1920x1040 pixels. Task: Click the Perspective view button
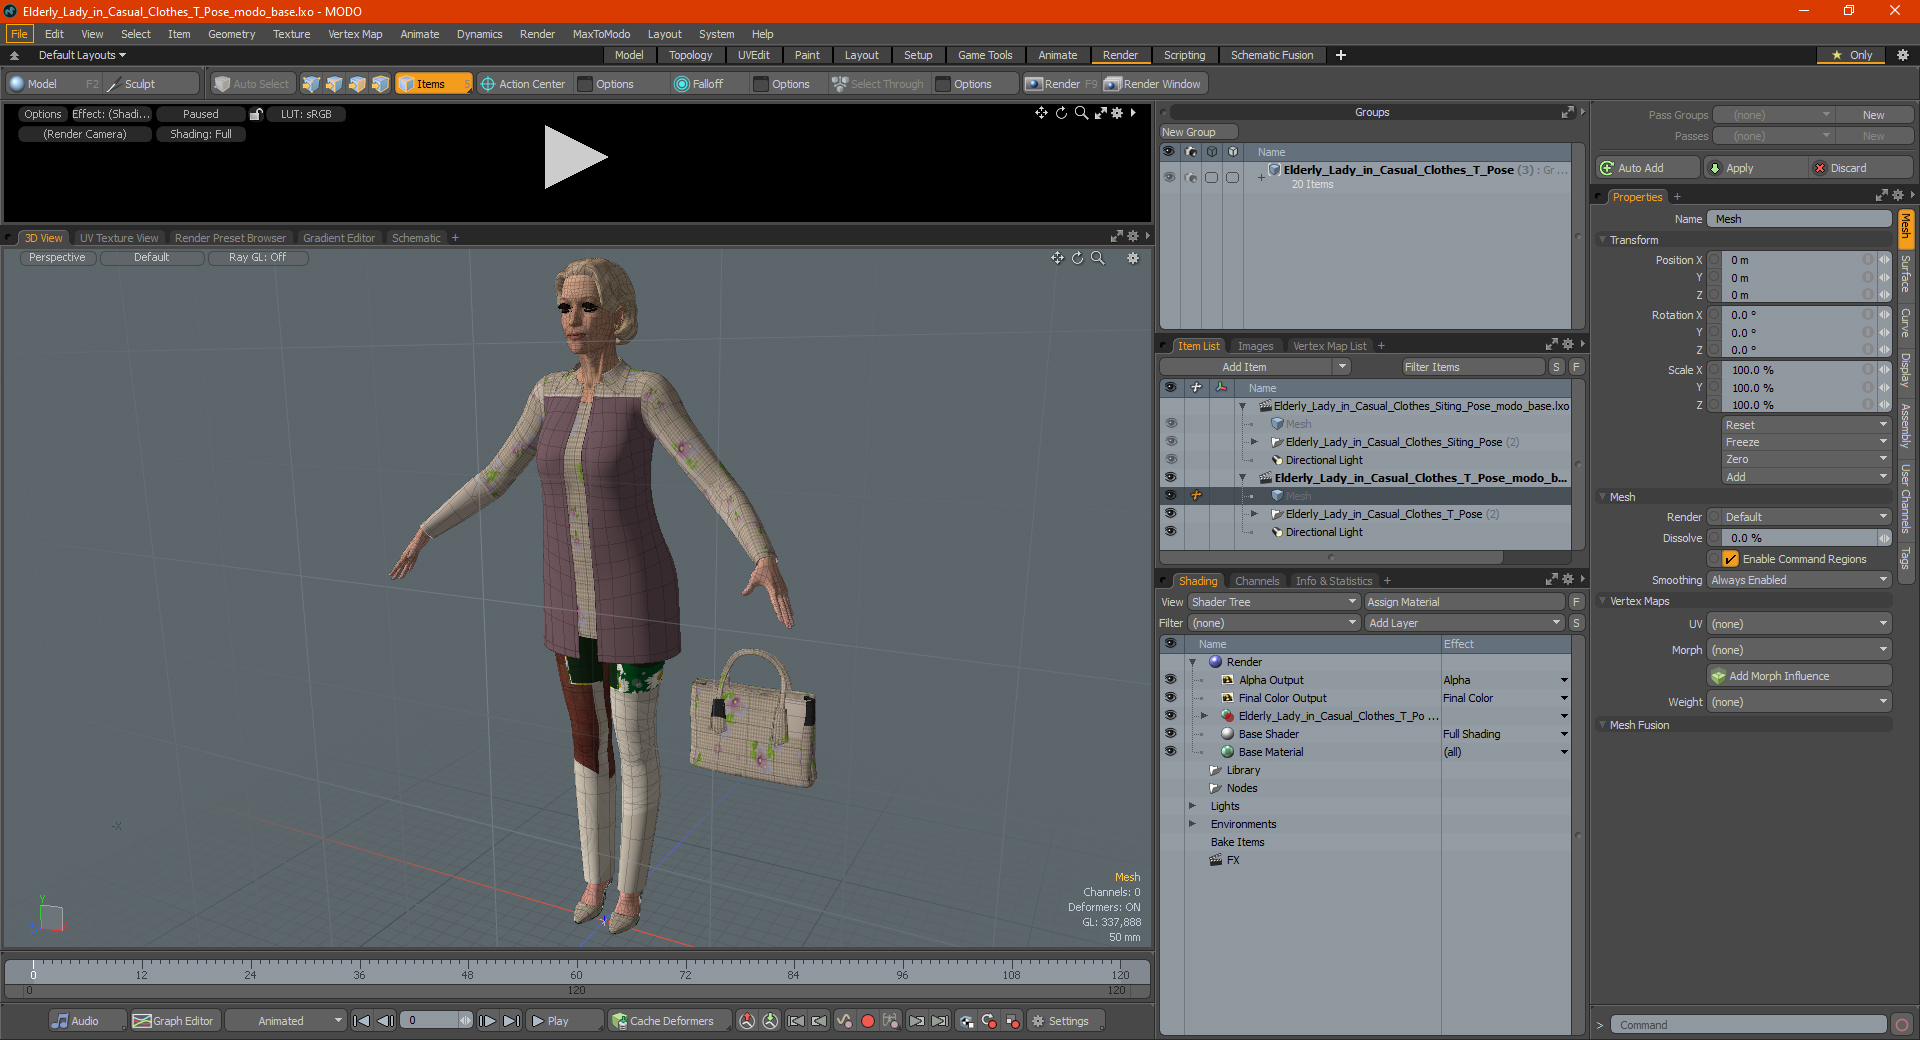coord(57,258)
